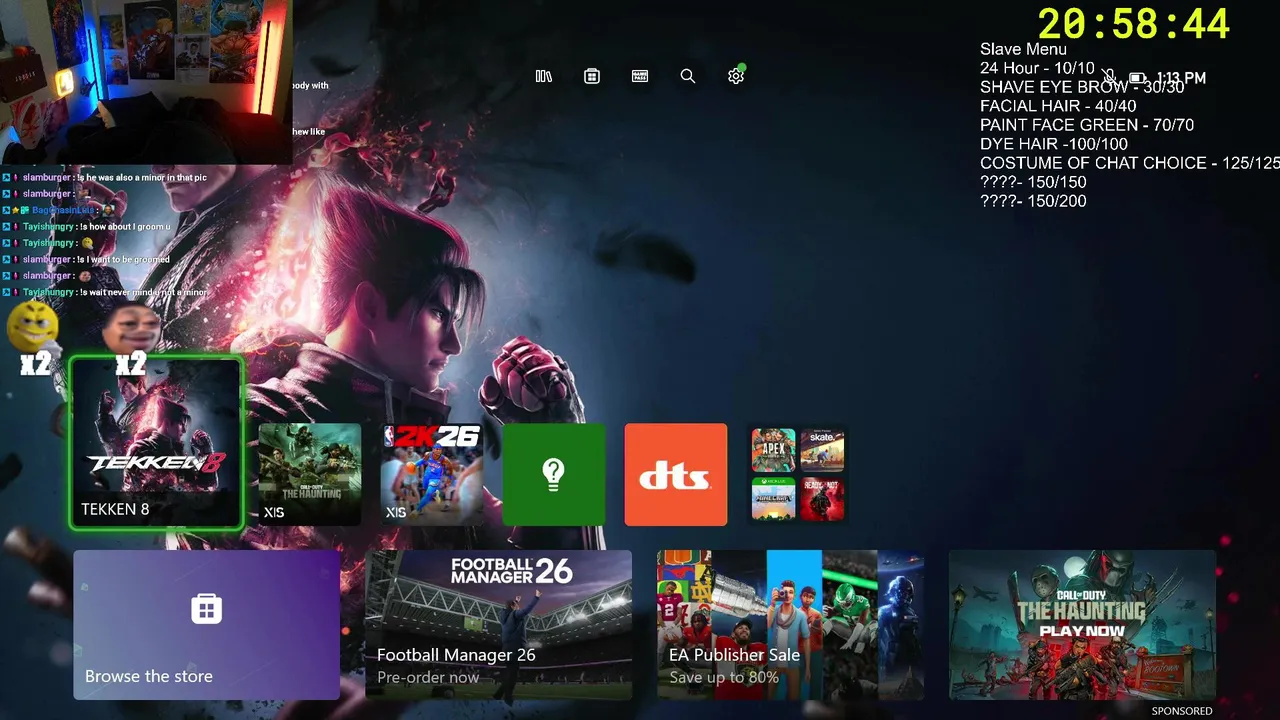Image resolution: width=1280 pixels, height=720 pixels.
Task: Launch the TEKKEN 8 tile
Action: tap(156, 442)
